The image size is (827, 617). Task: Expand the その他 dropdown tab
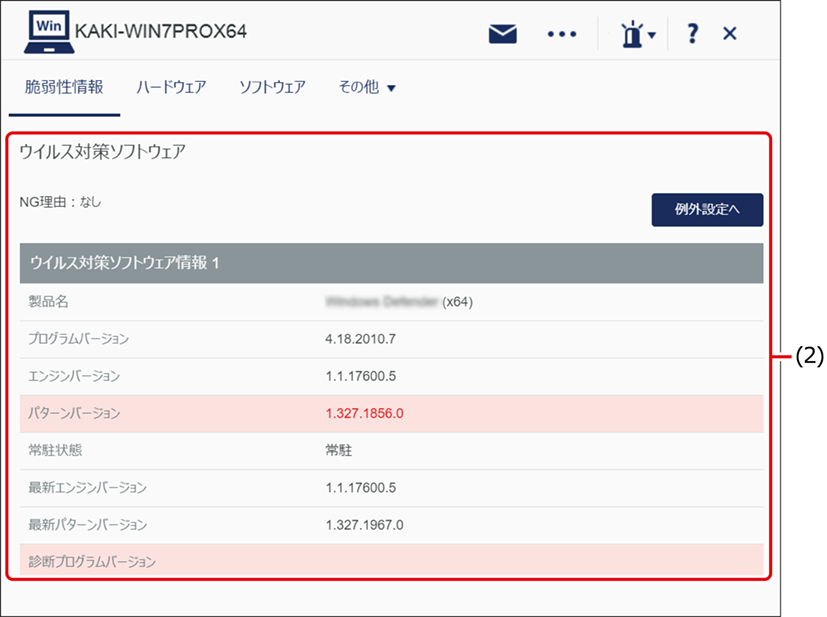click(367, 87)
